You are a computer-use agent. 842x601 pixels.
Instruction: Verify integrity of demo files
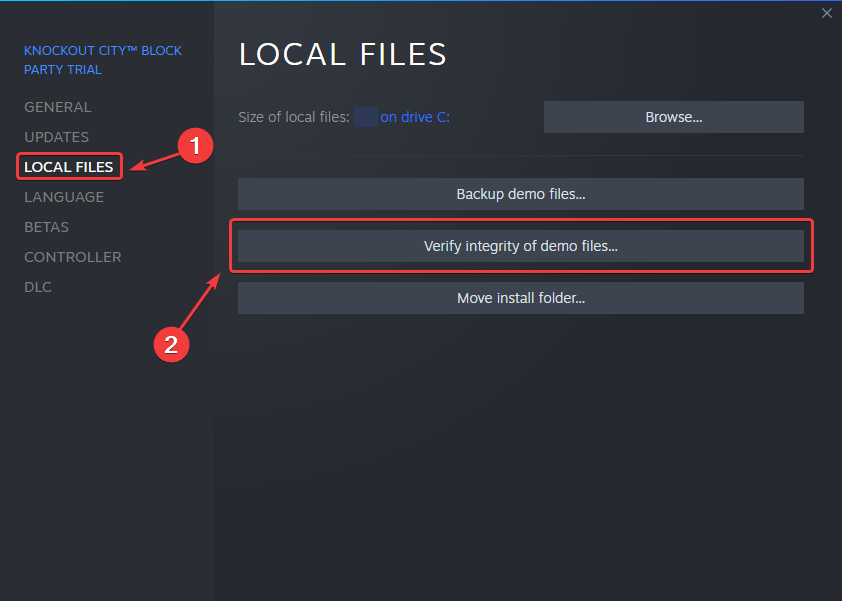click(521, 246)
